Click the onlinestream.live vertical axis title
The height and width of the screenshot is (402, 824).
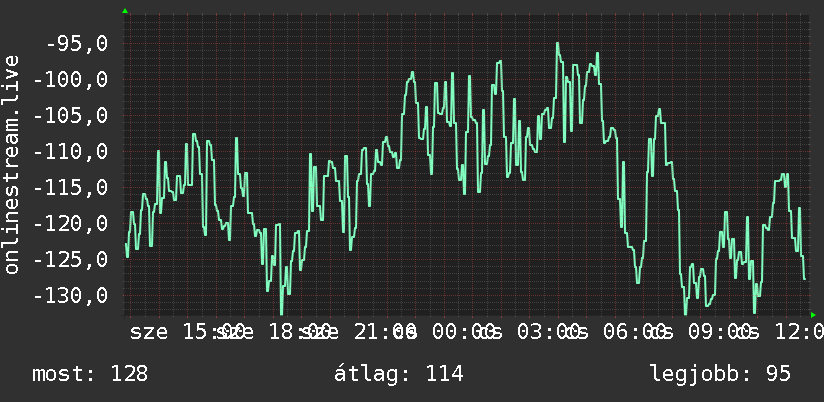point(12,164)
